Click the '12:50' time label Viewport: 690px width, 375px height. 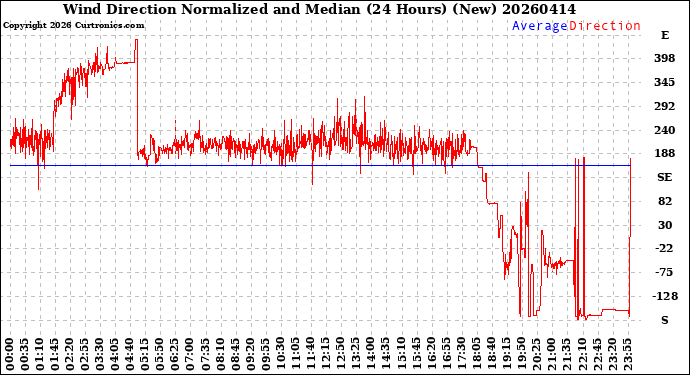pyautogui.click(x=341, y=355)
